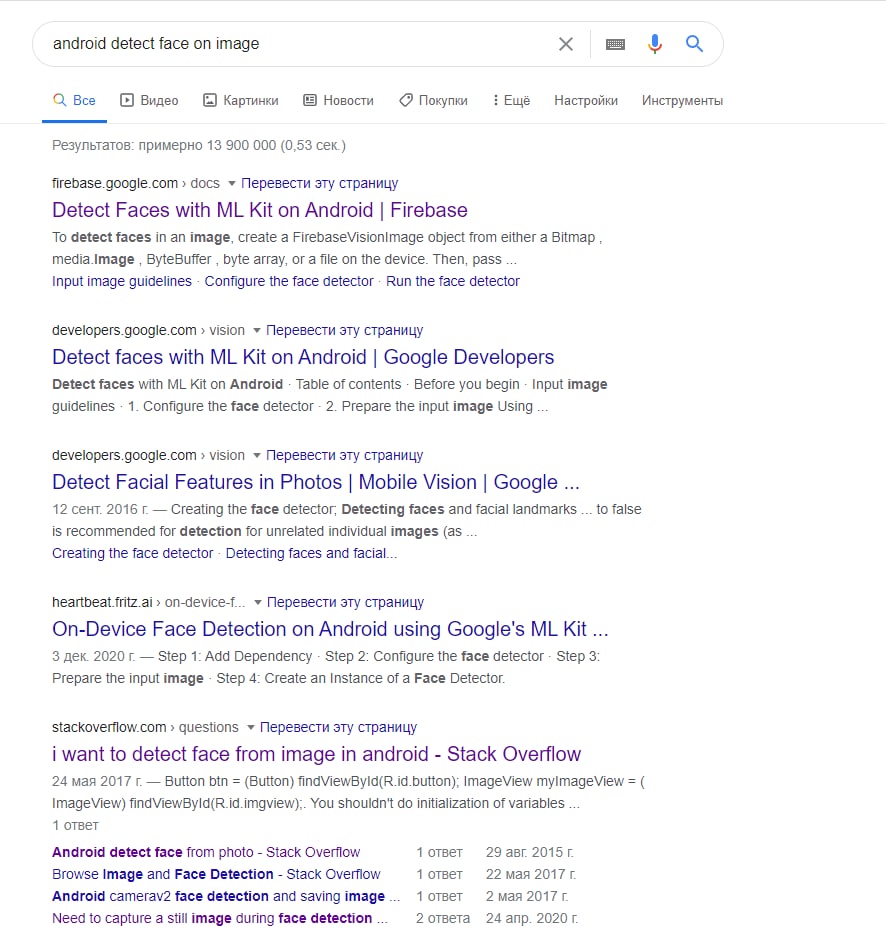This screenshot has height=930, width=886.
Task: Switch to the Картинки tab
Action: point(241,100)
